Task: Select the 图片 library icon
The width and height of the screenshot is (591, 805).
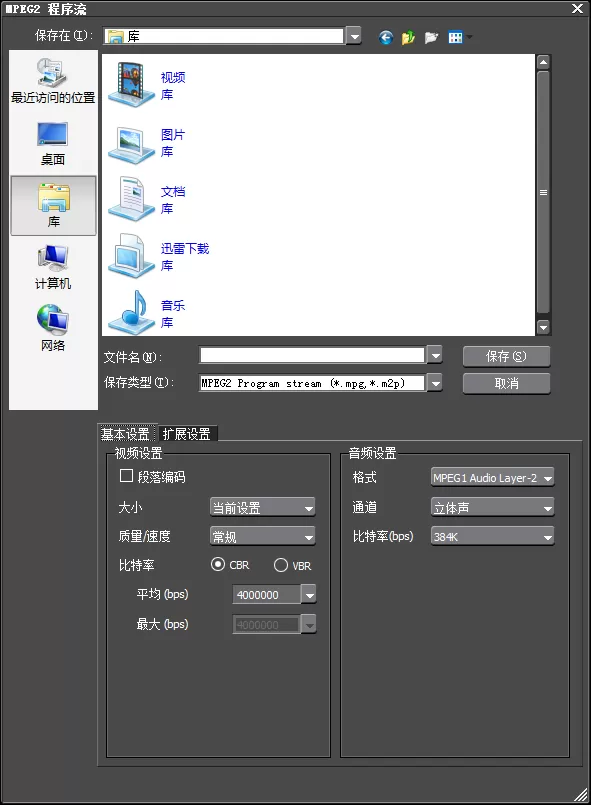Action: 131,145
